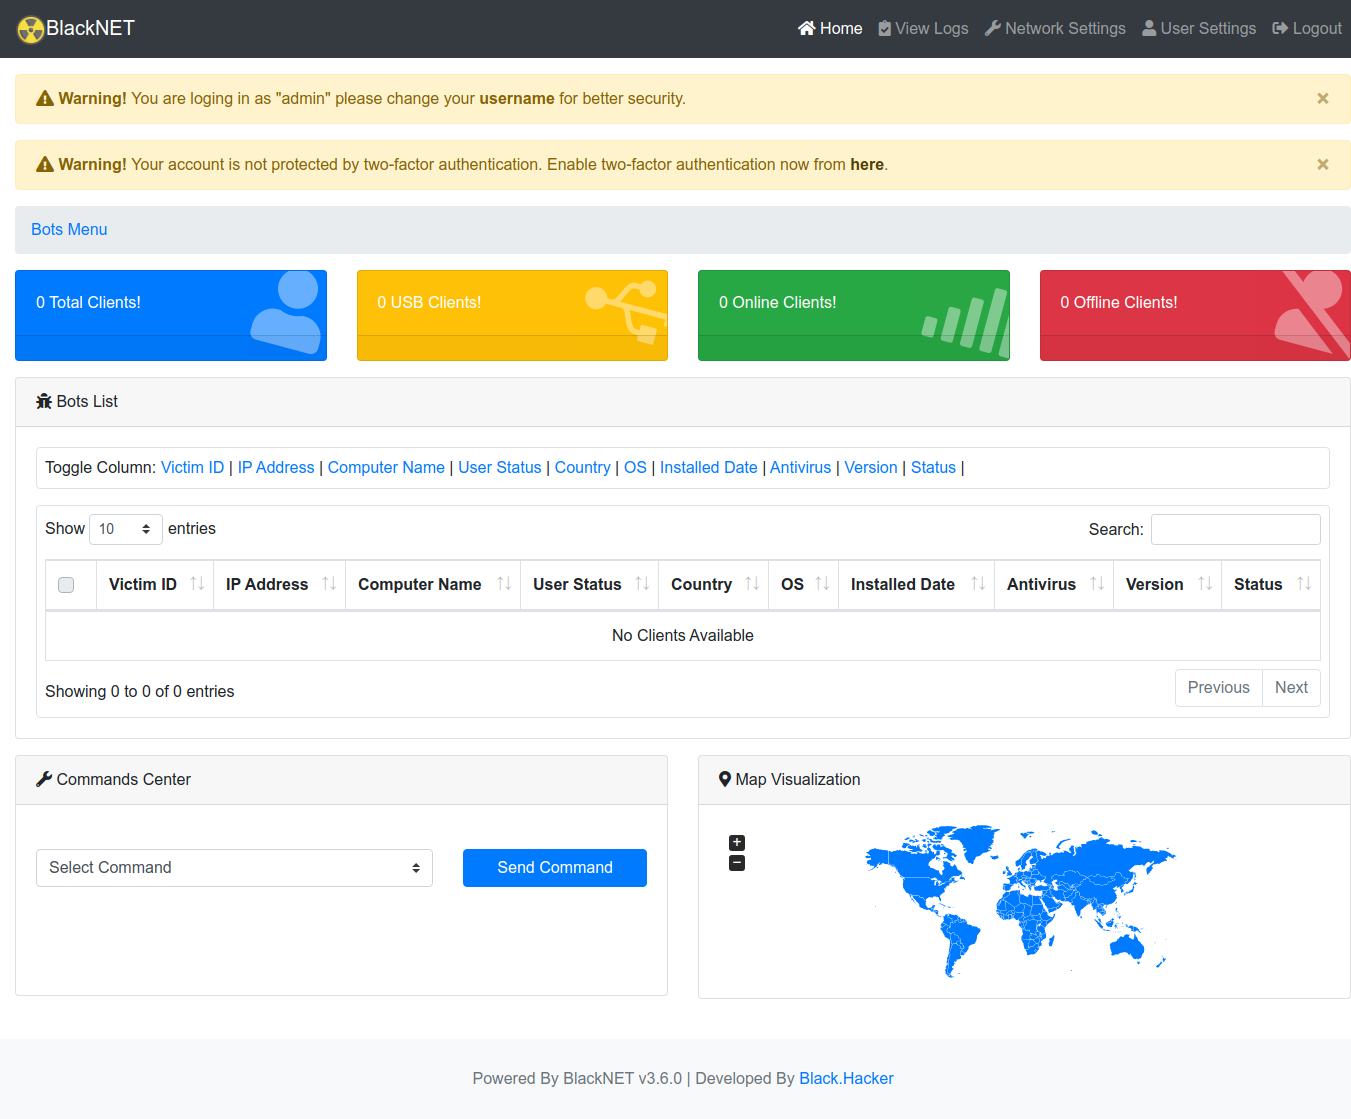Check the select-all checkbox in table header

[x=66, y=585]
